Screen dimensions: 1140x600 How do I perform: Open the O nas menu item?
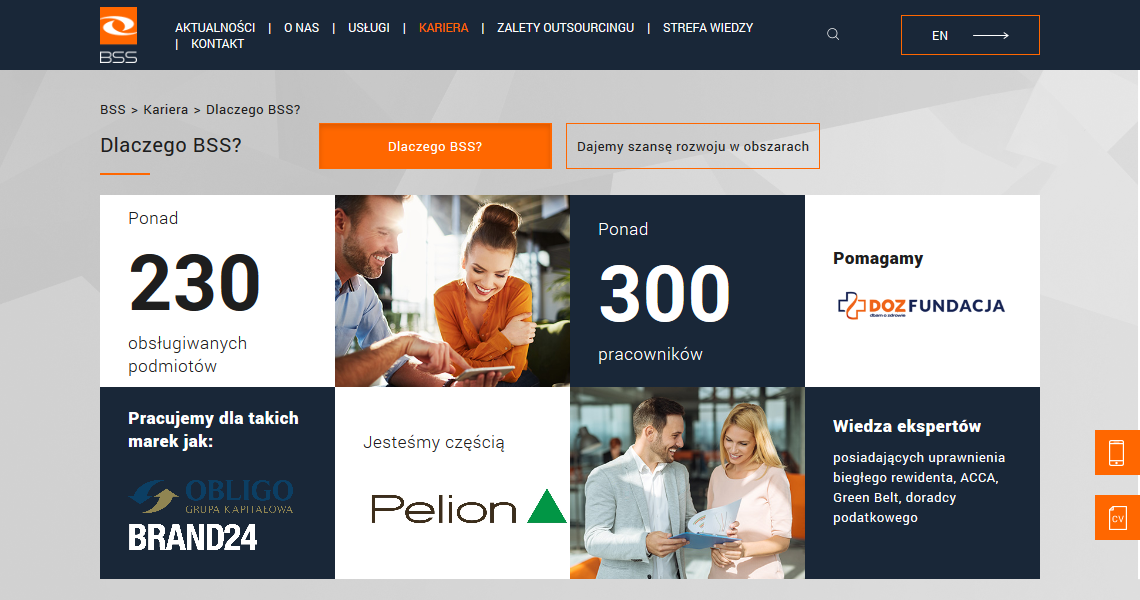point(302,28)
